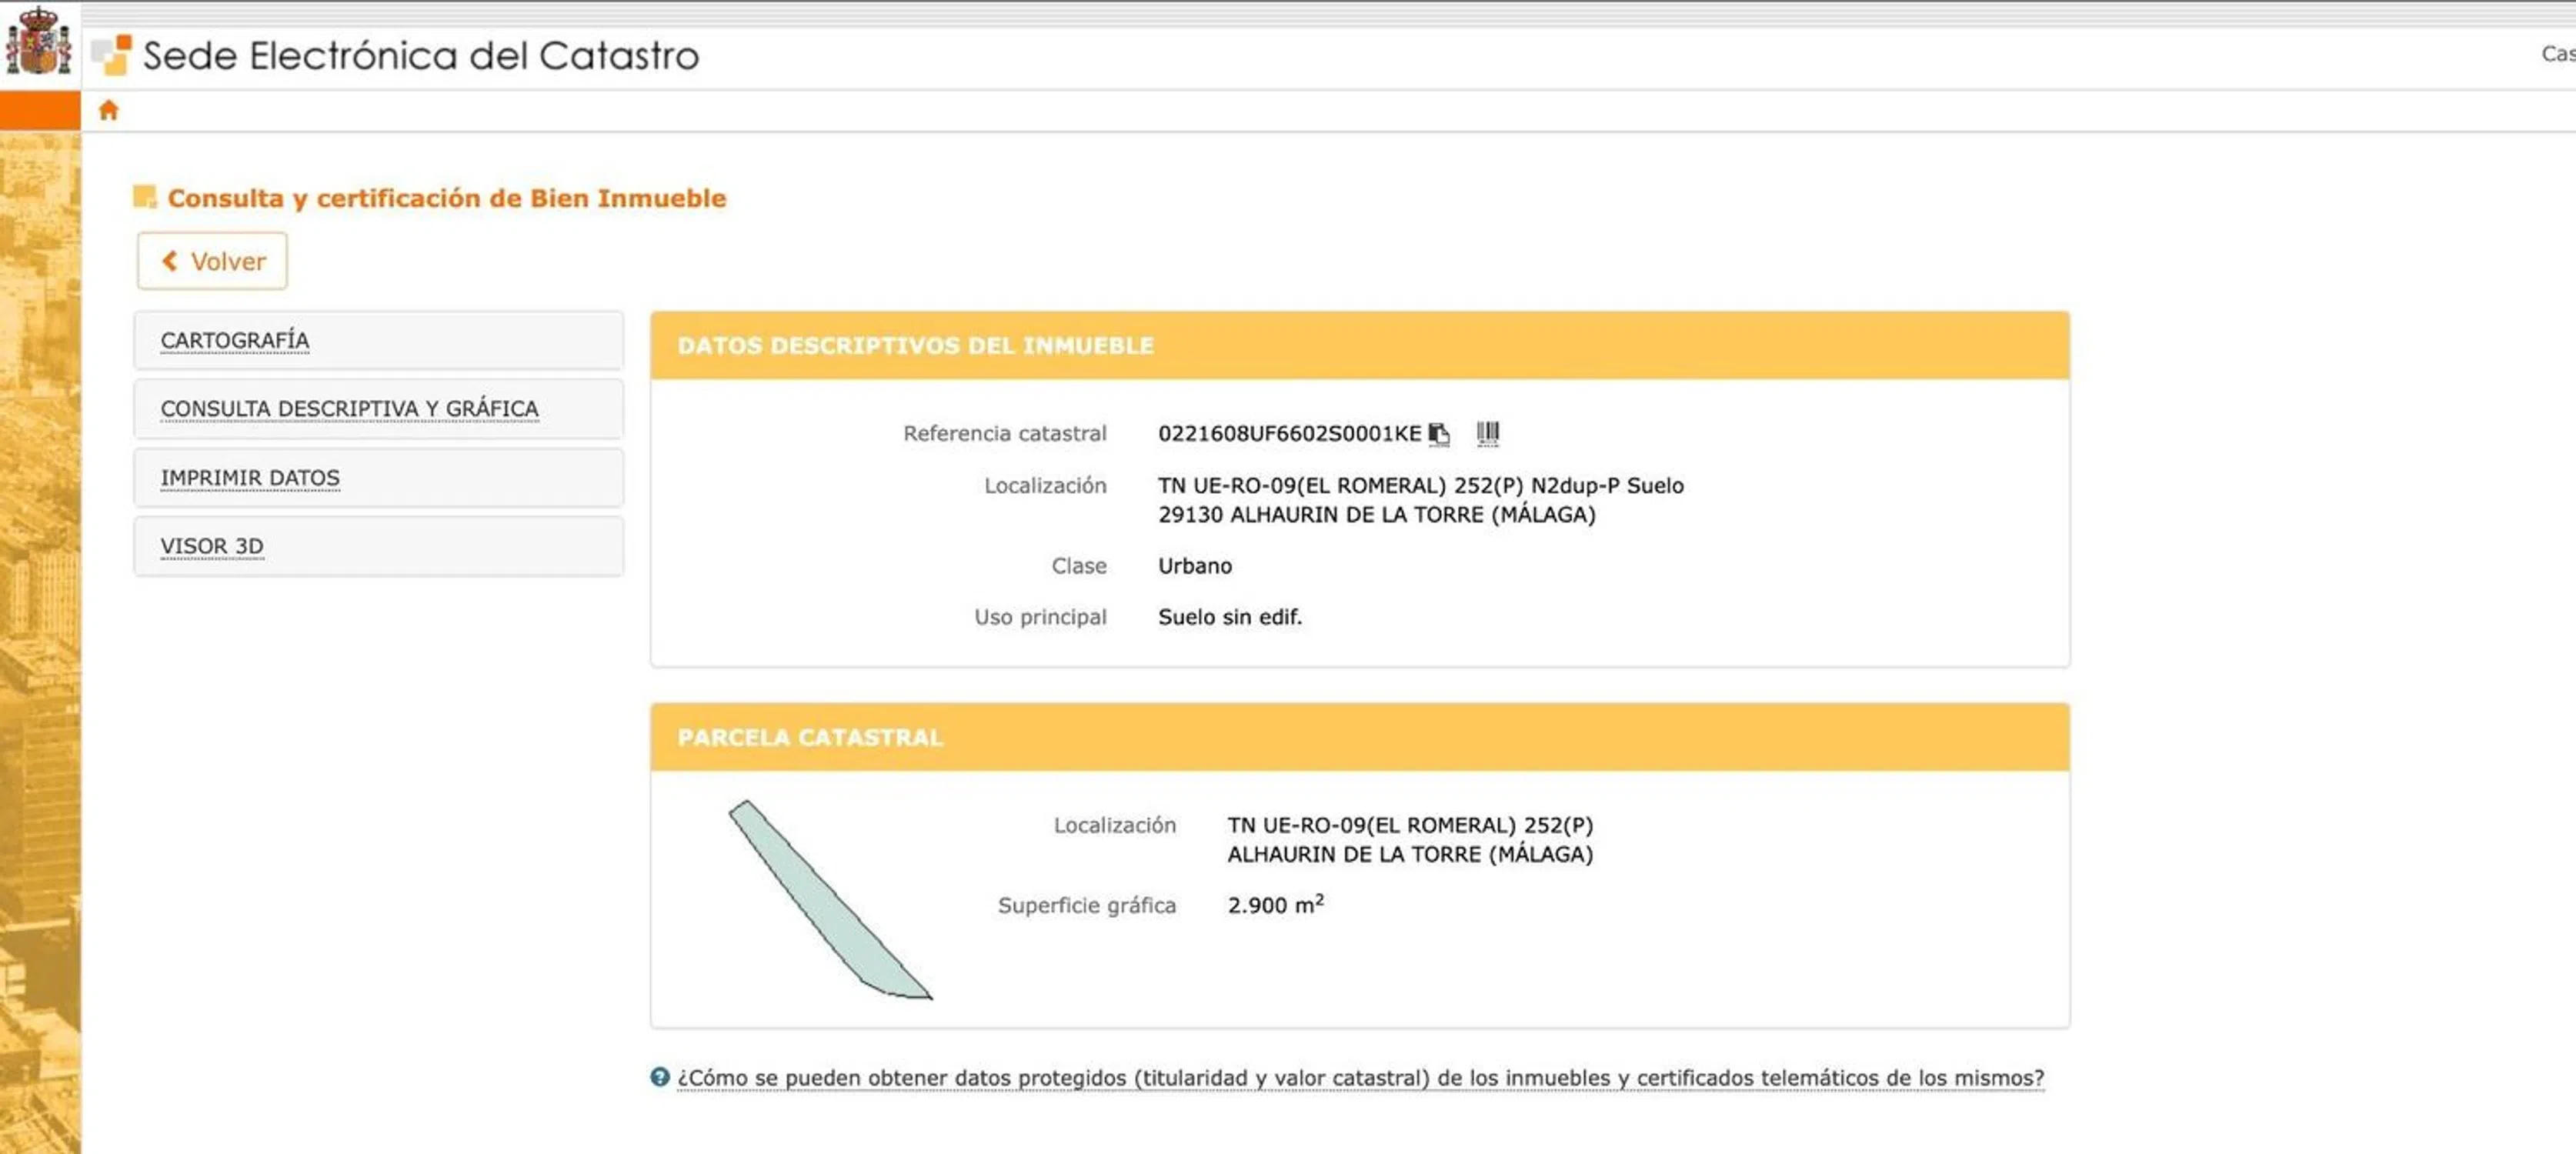
Task: Click the Spanish coat of arms logo
Action: pyautogui.click(x=38, y=42)
